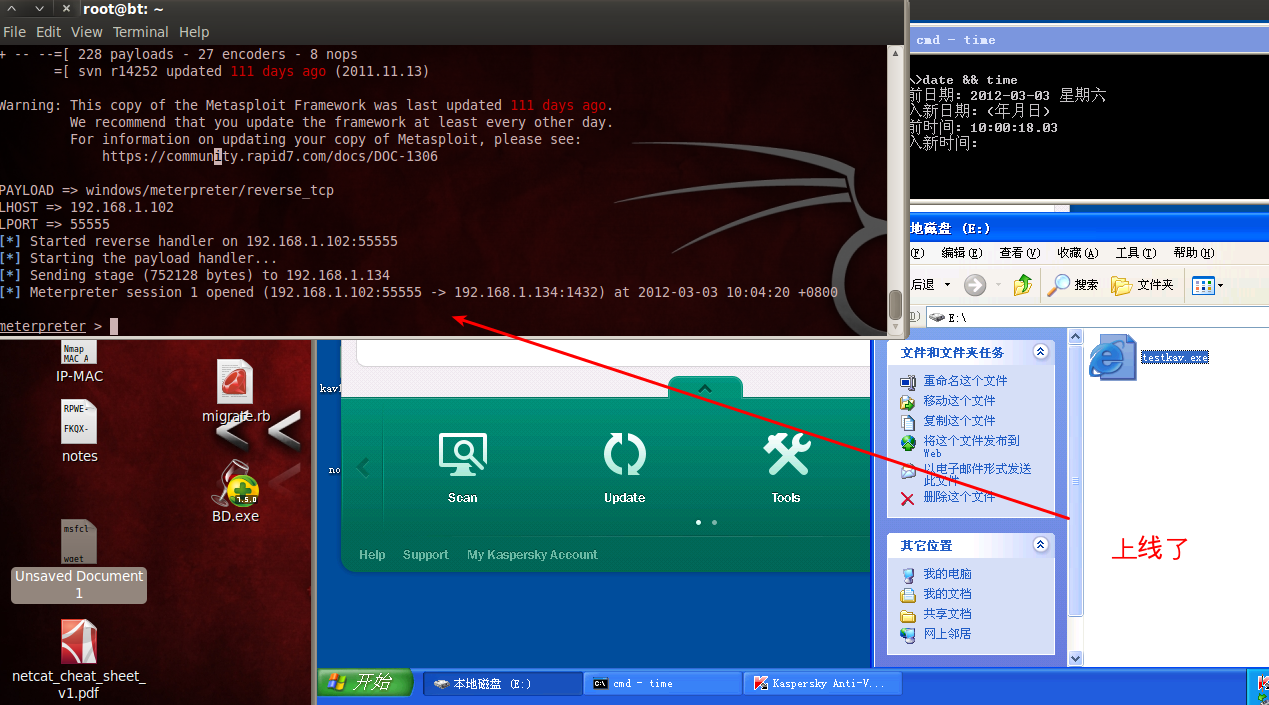
Task: Toggle the 文件夹 folders pane button
Action: (1143, 285)
